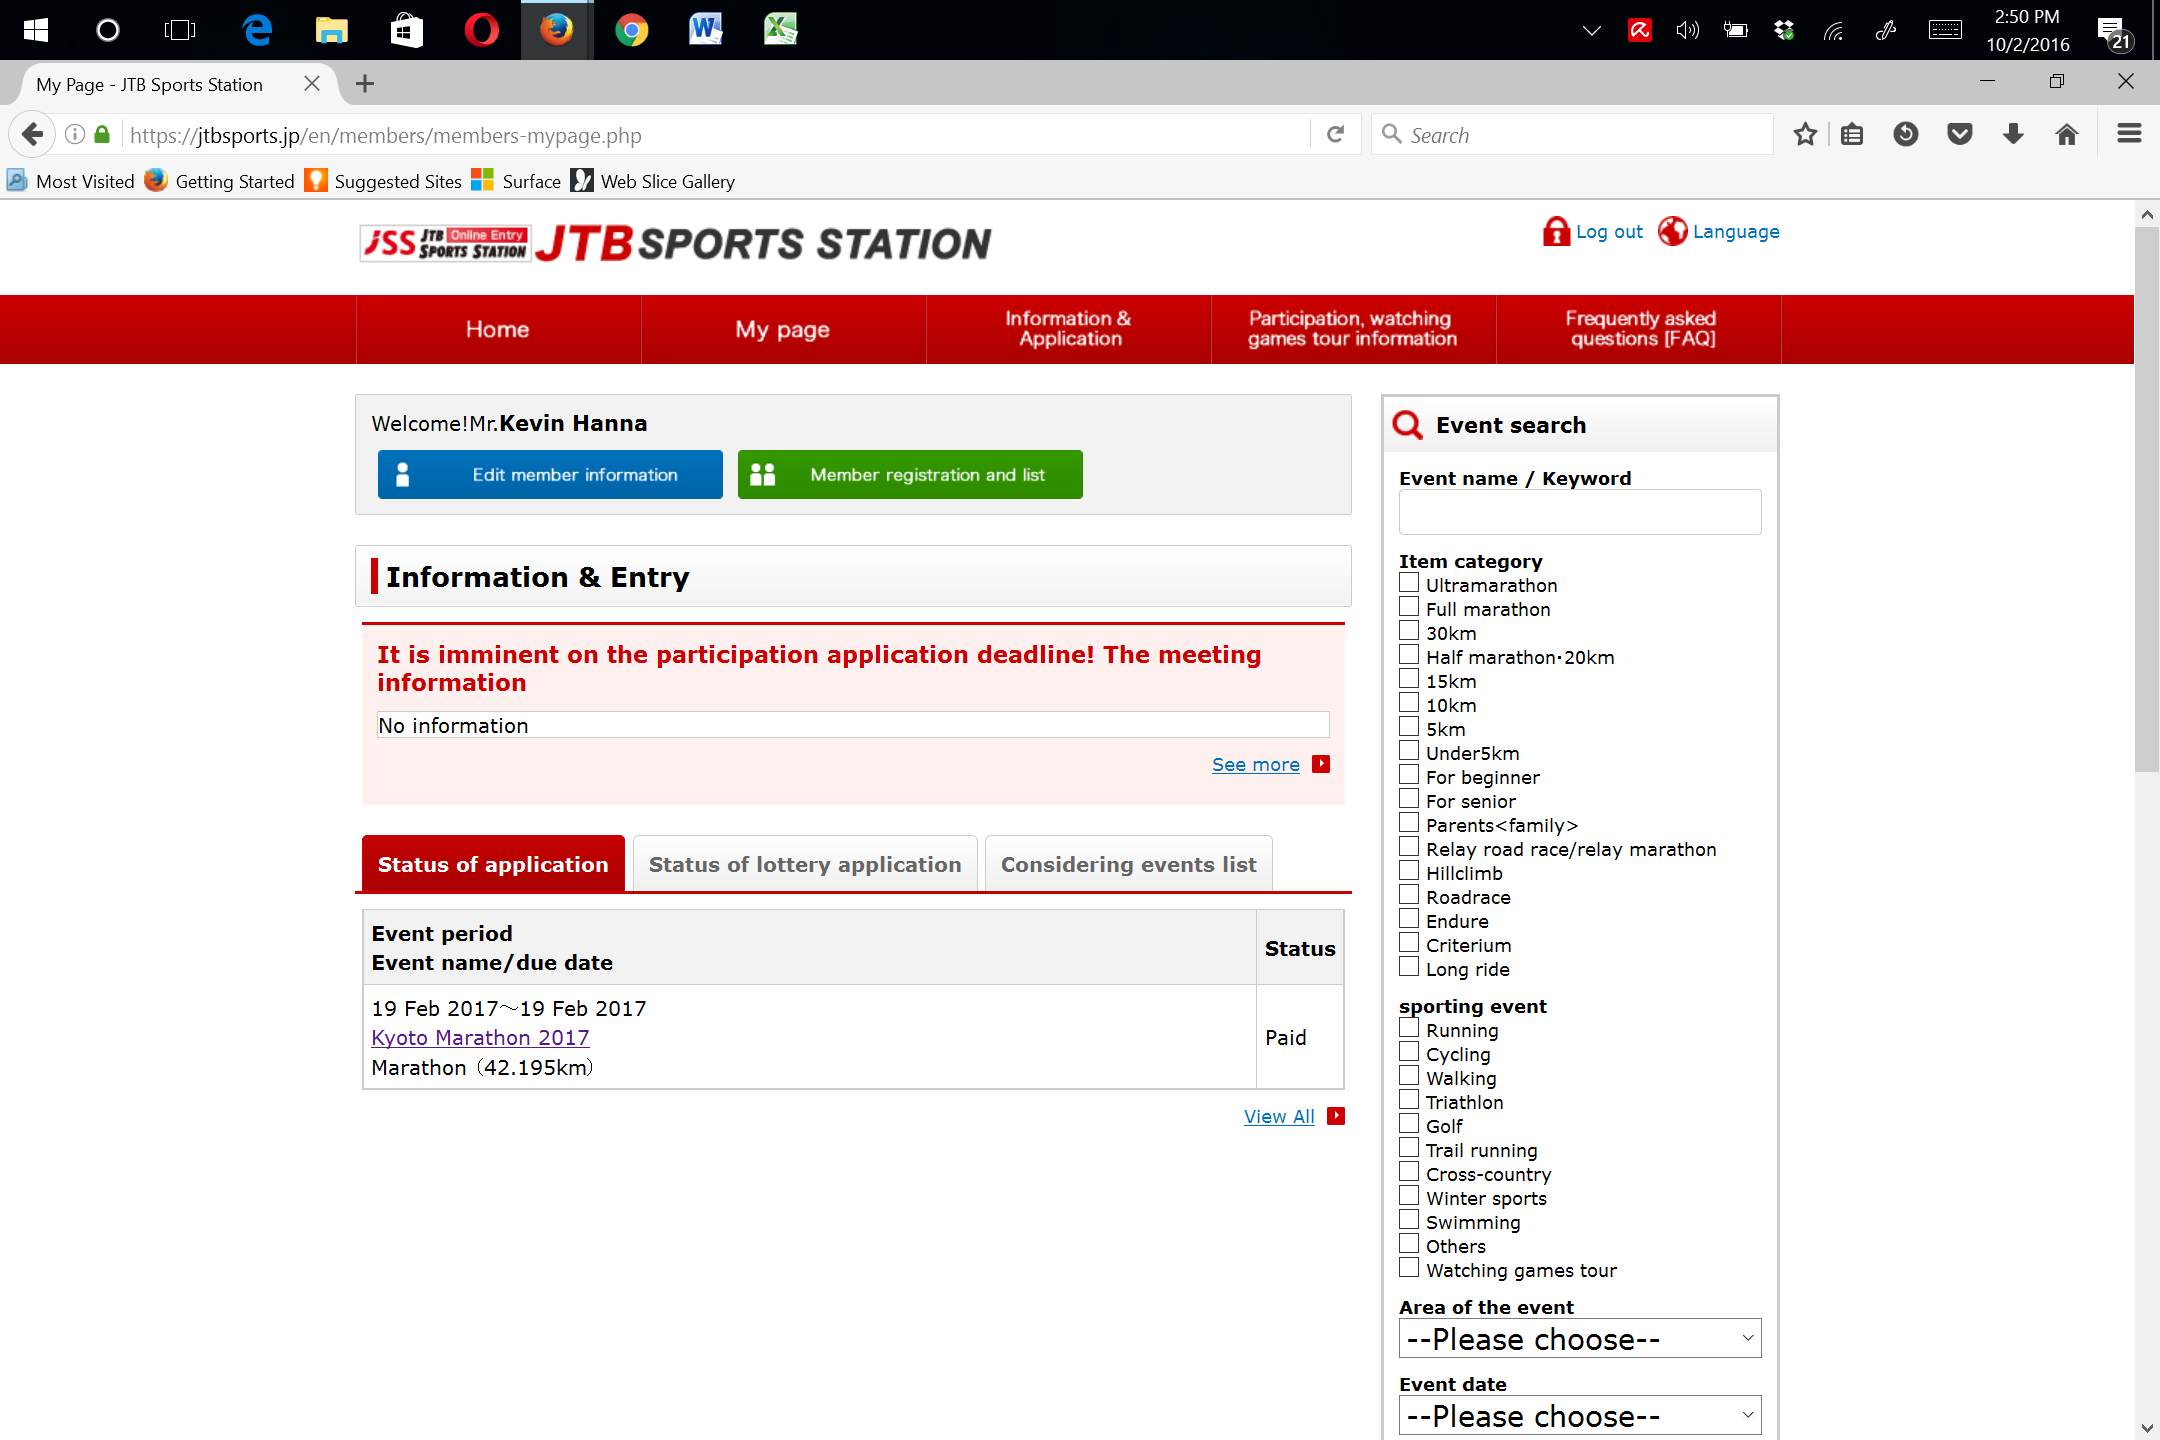This screenshot has width=2160, height=1440.
Task: Click the Firefox back arrow button
Action: (32, 134)
